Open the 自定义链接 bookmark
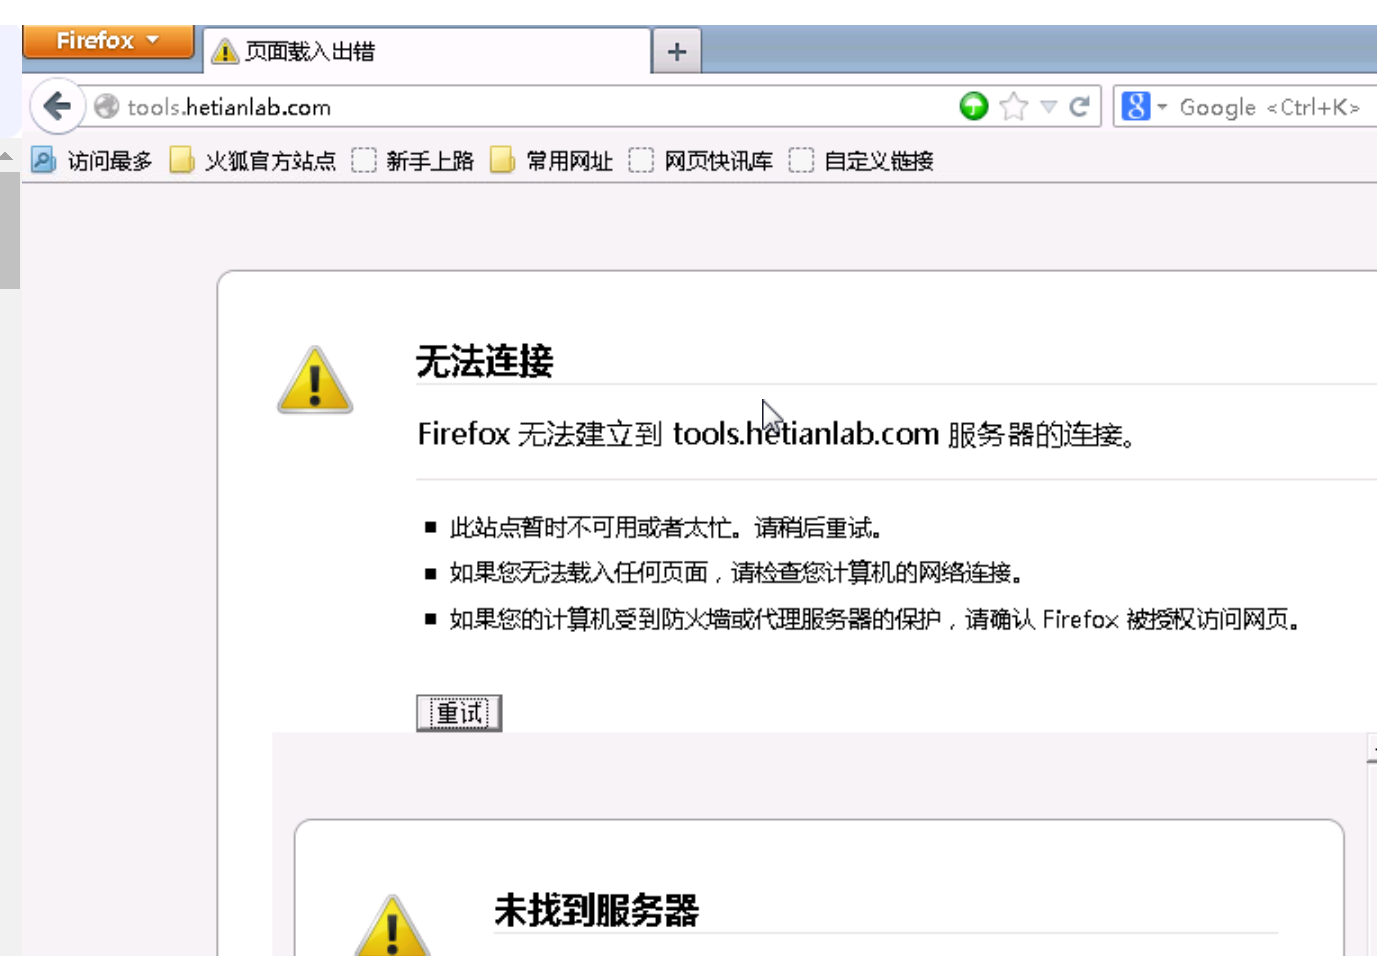The height and width of the screenshot is (956, 1377). tap(861, 161)
